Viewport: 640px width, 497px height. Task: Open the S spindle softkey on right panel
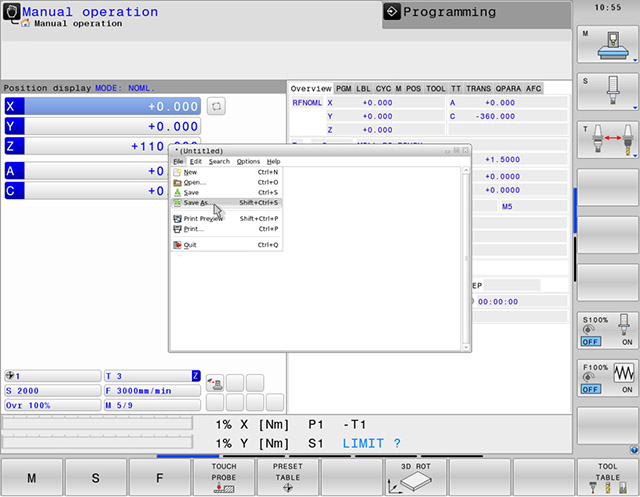(608, 92)
